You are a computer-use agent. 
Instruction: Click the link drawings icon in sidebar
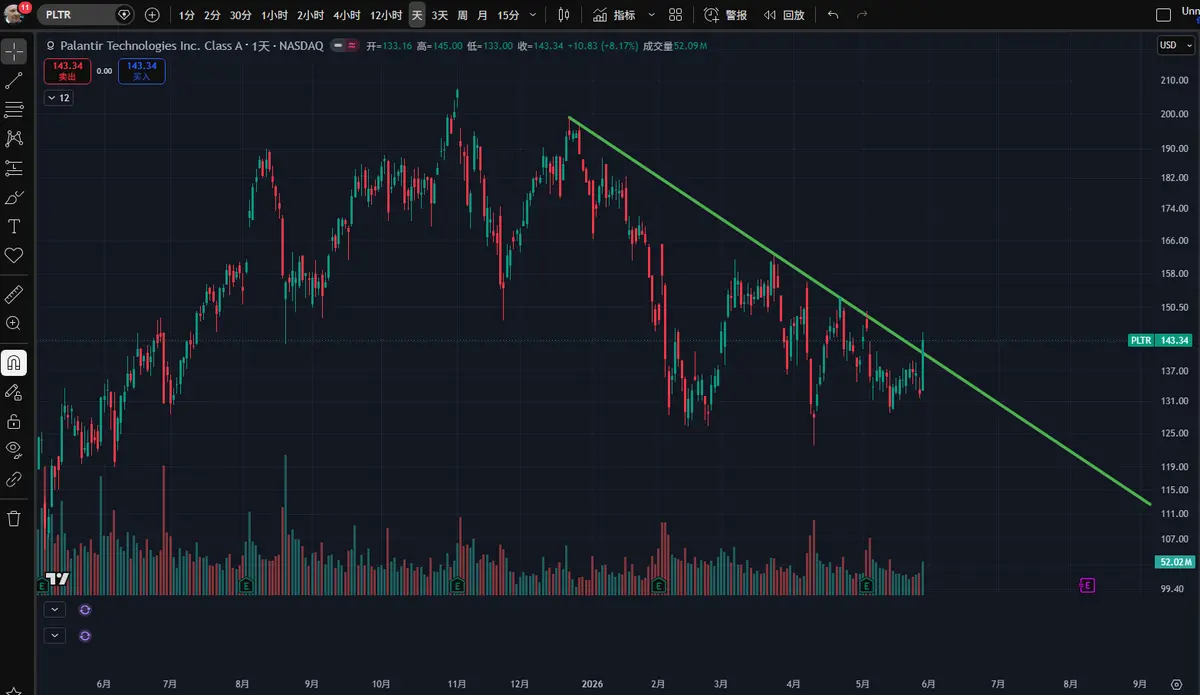pos(14,479)
